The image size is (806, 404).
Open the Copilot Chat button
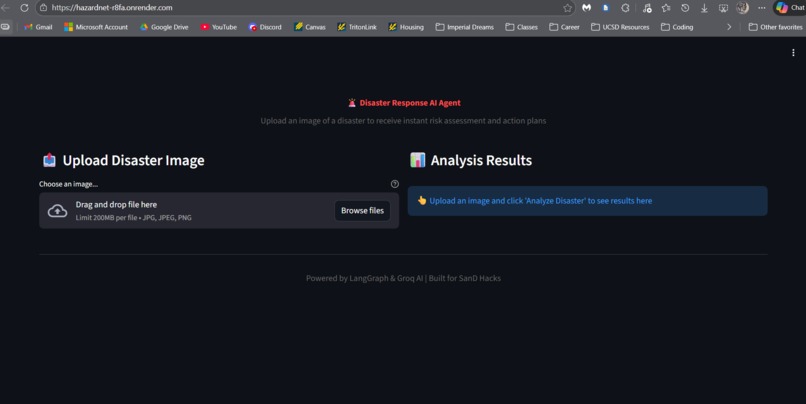click(x=790, y=8)
